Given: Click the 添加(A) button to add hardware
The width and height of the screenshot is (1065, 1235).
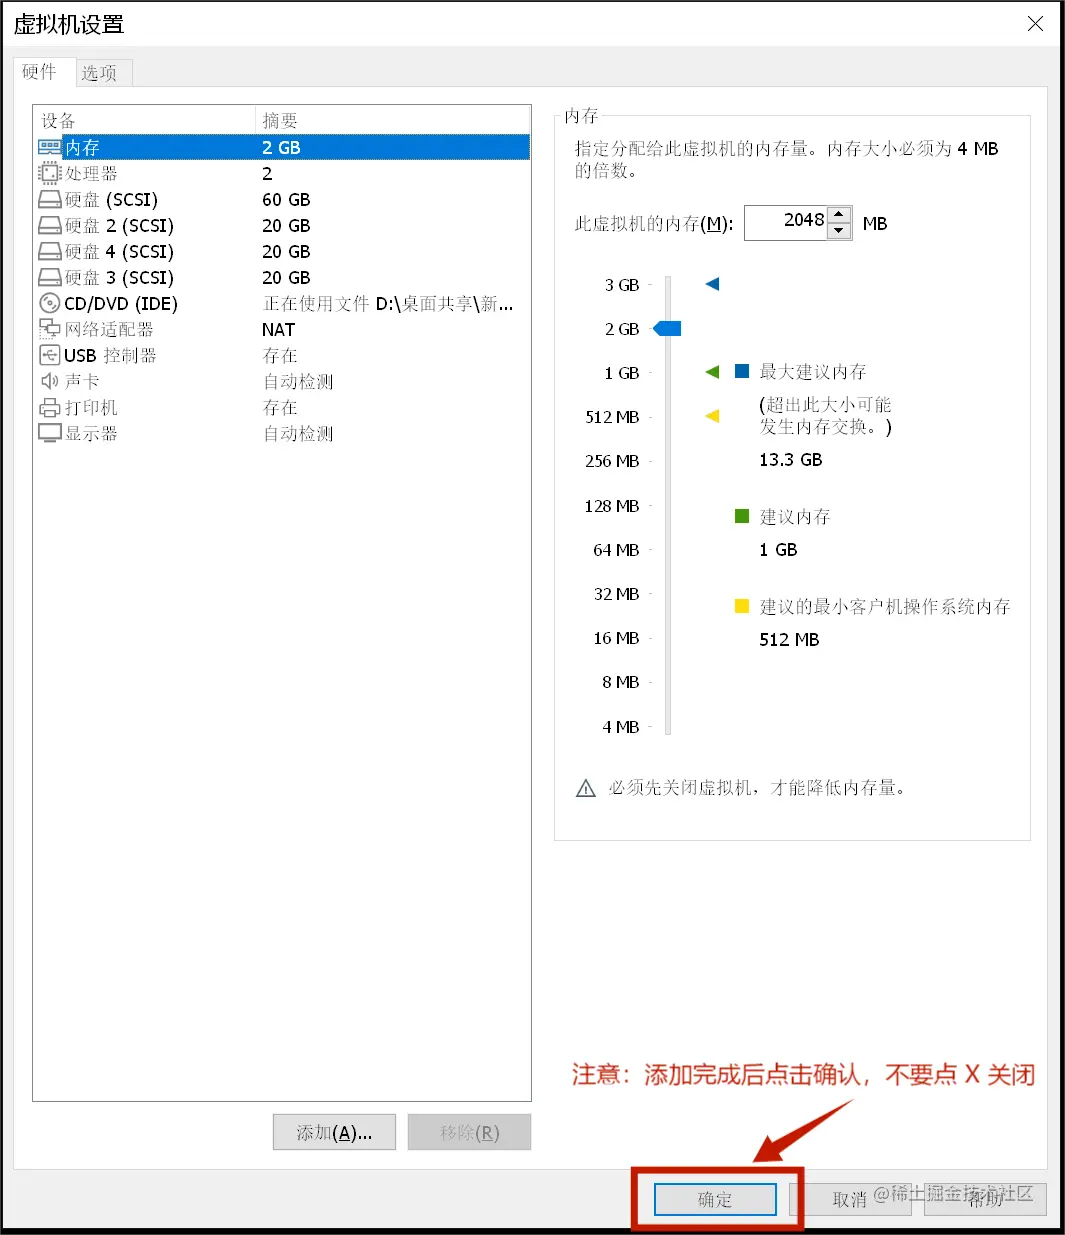Looking at the screenshot, I should pyautogui.click(x=334, y=1132).
